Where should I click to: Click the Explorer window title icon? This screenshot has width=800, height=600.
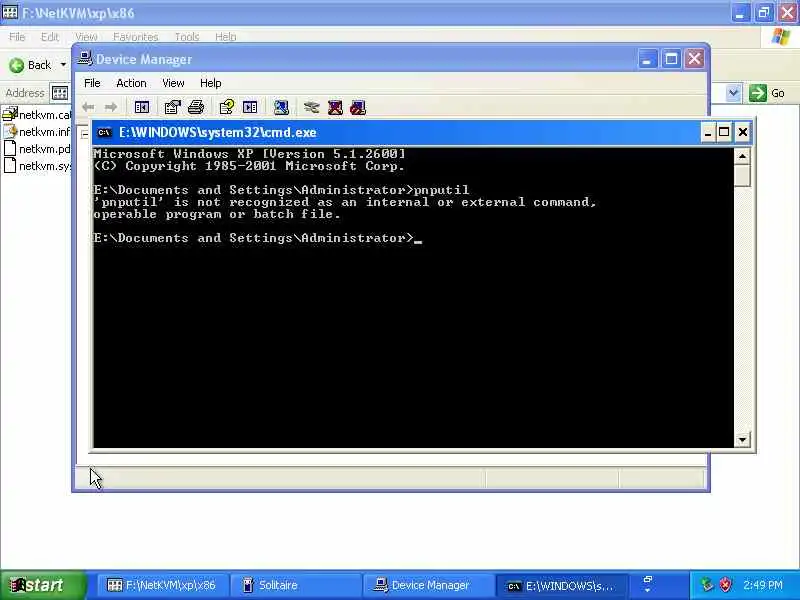tap(10, 12)
